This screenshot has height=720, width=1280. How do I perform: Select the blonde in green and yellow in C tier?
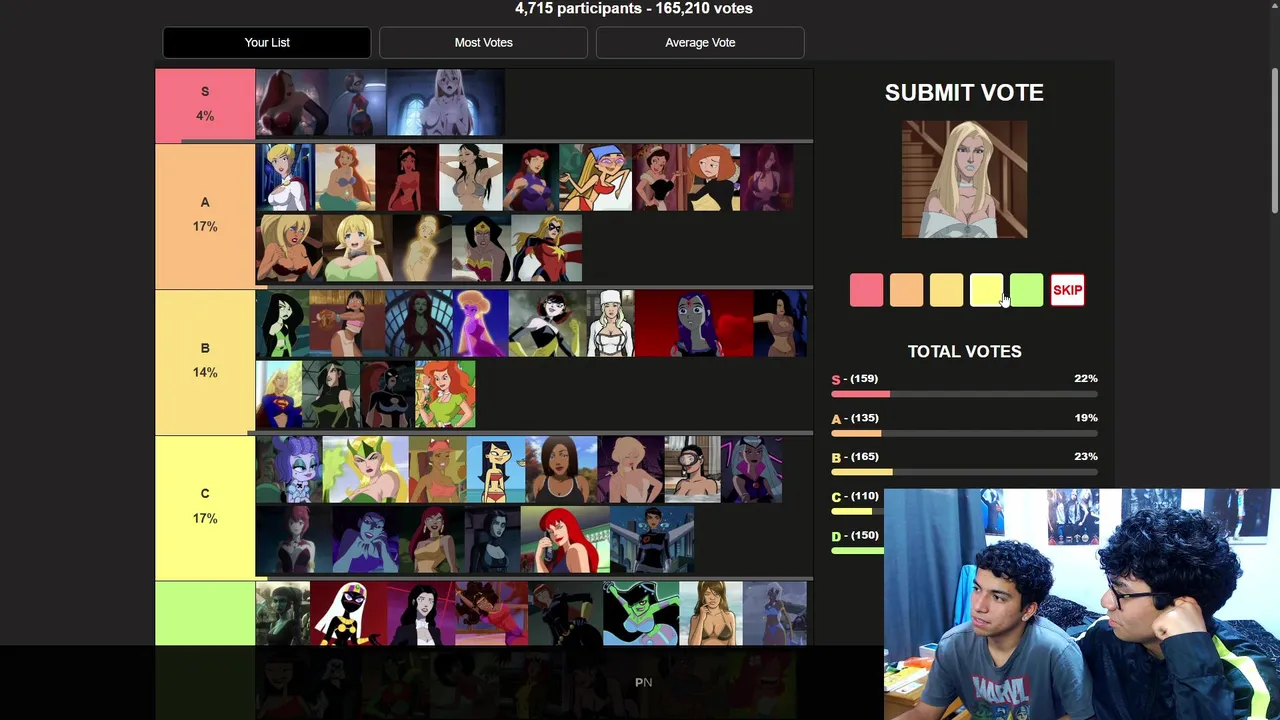click(365, 470)
